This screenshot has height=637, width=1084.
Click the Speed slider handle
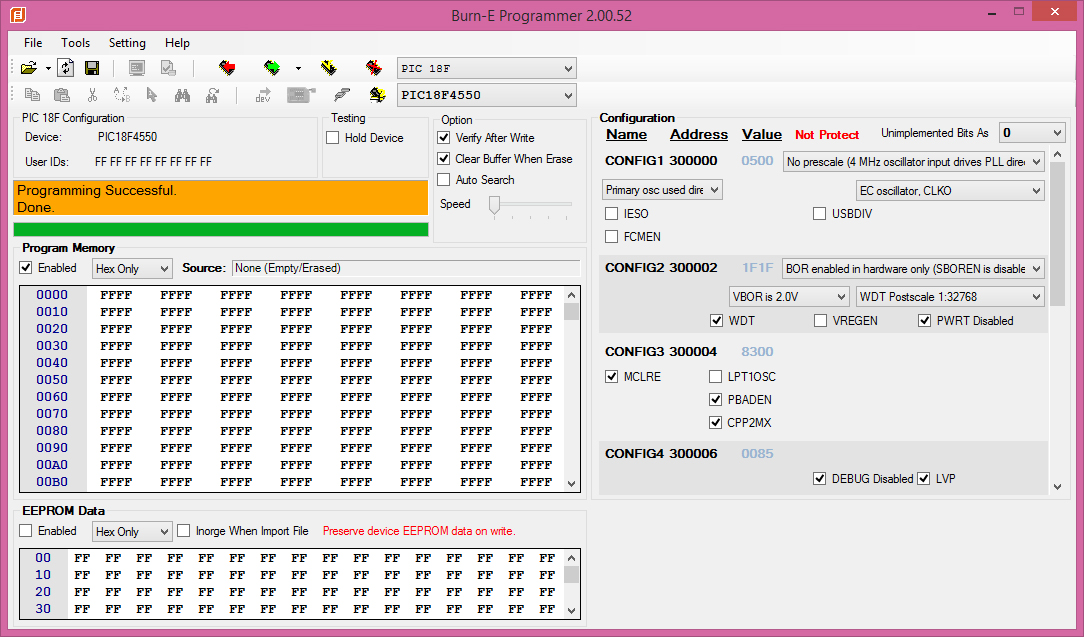(494, 205)
